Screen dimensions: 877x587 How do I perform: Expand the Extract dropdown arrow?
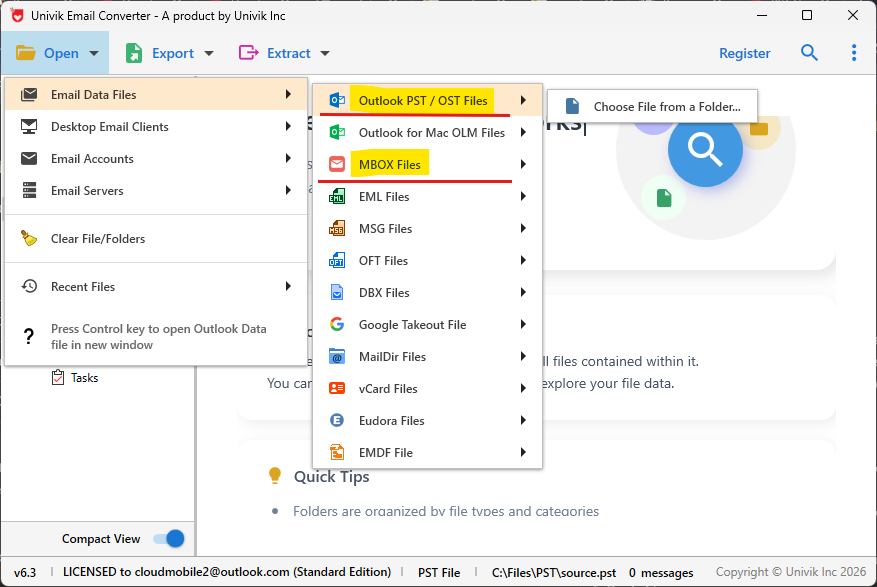pyautogui.click(x=325, y=54)
